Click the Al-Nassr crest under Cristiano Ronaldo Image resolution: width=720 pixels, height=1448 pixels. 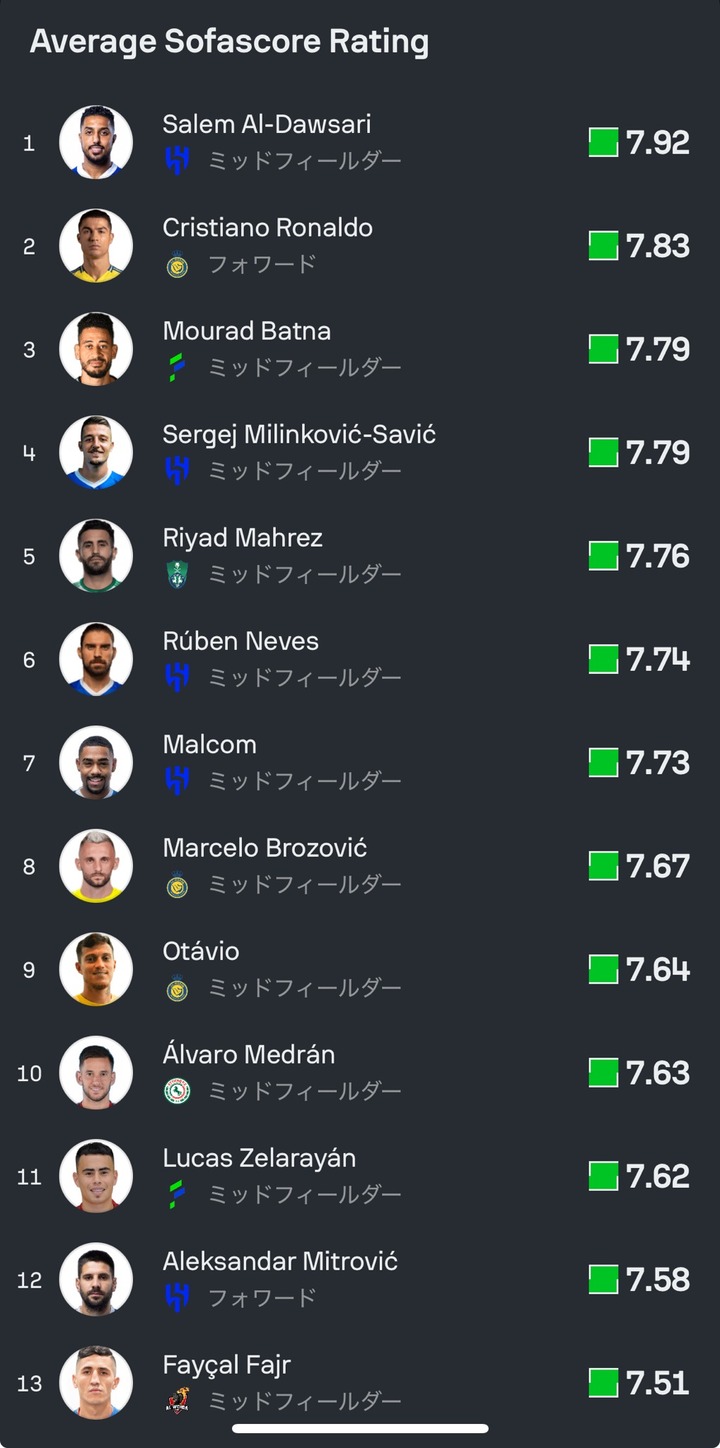[177, 264]
